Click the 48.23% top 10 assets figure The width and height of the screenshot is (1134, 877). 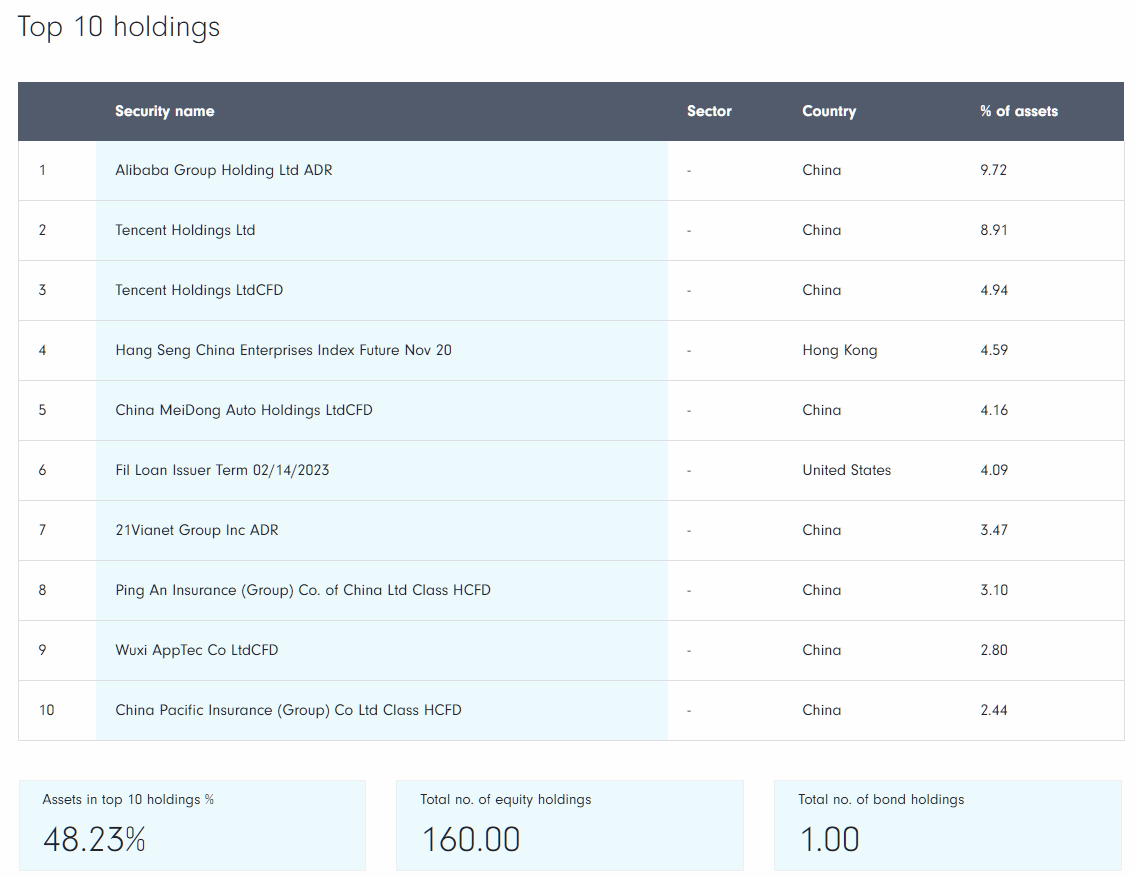pos(94,839)
